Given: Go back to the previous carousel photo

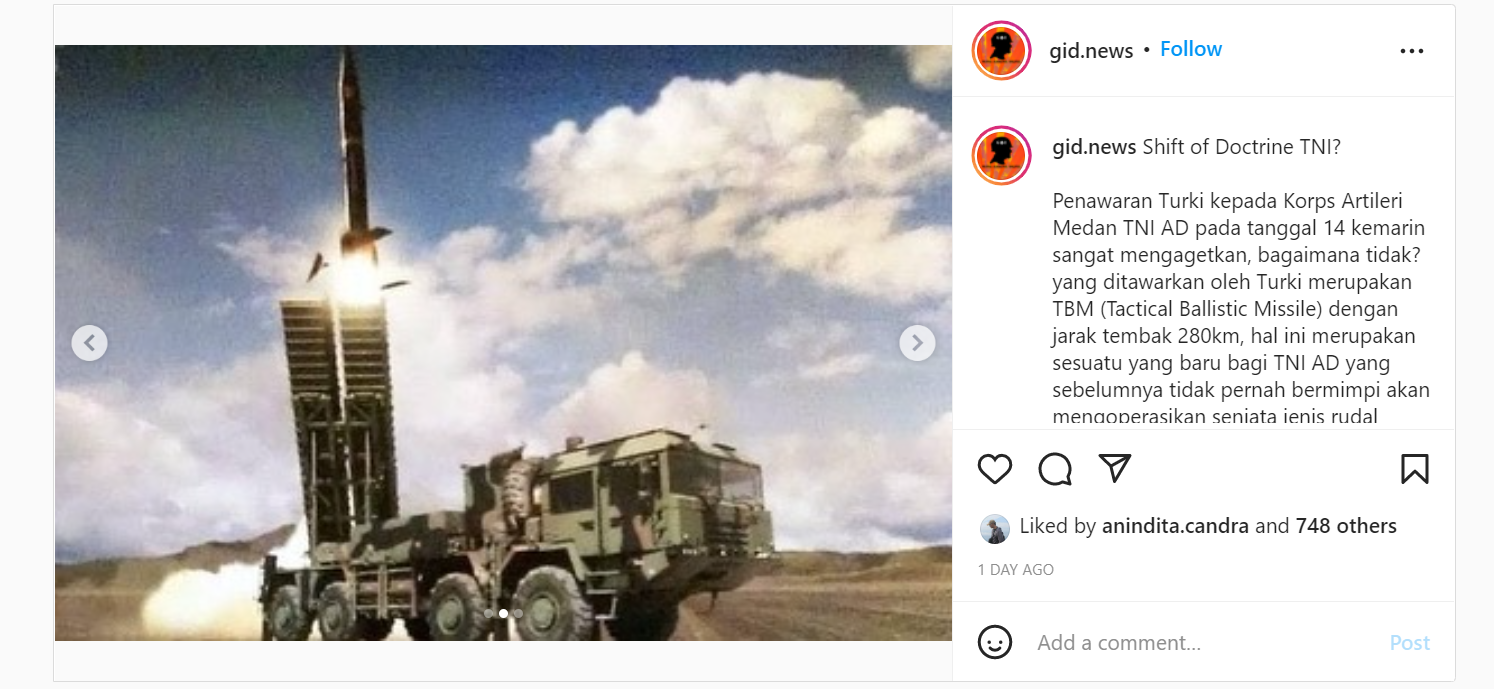Looking at the screenshot, I should pyautogui.click(x=89, y=343).
